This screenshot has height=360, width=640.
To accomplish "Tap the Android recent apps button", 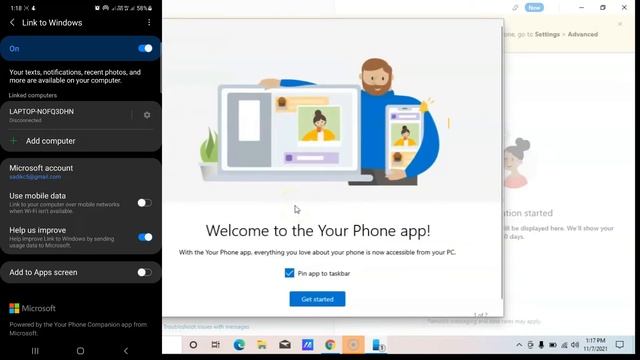I will [35, 351].
